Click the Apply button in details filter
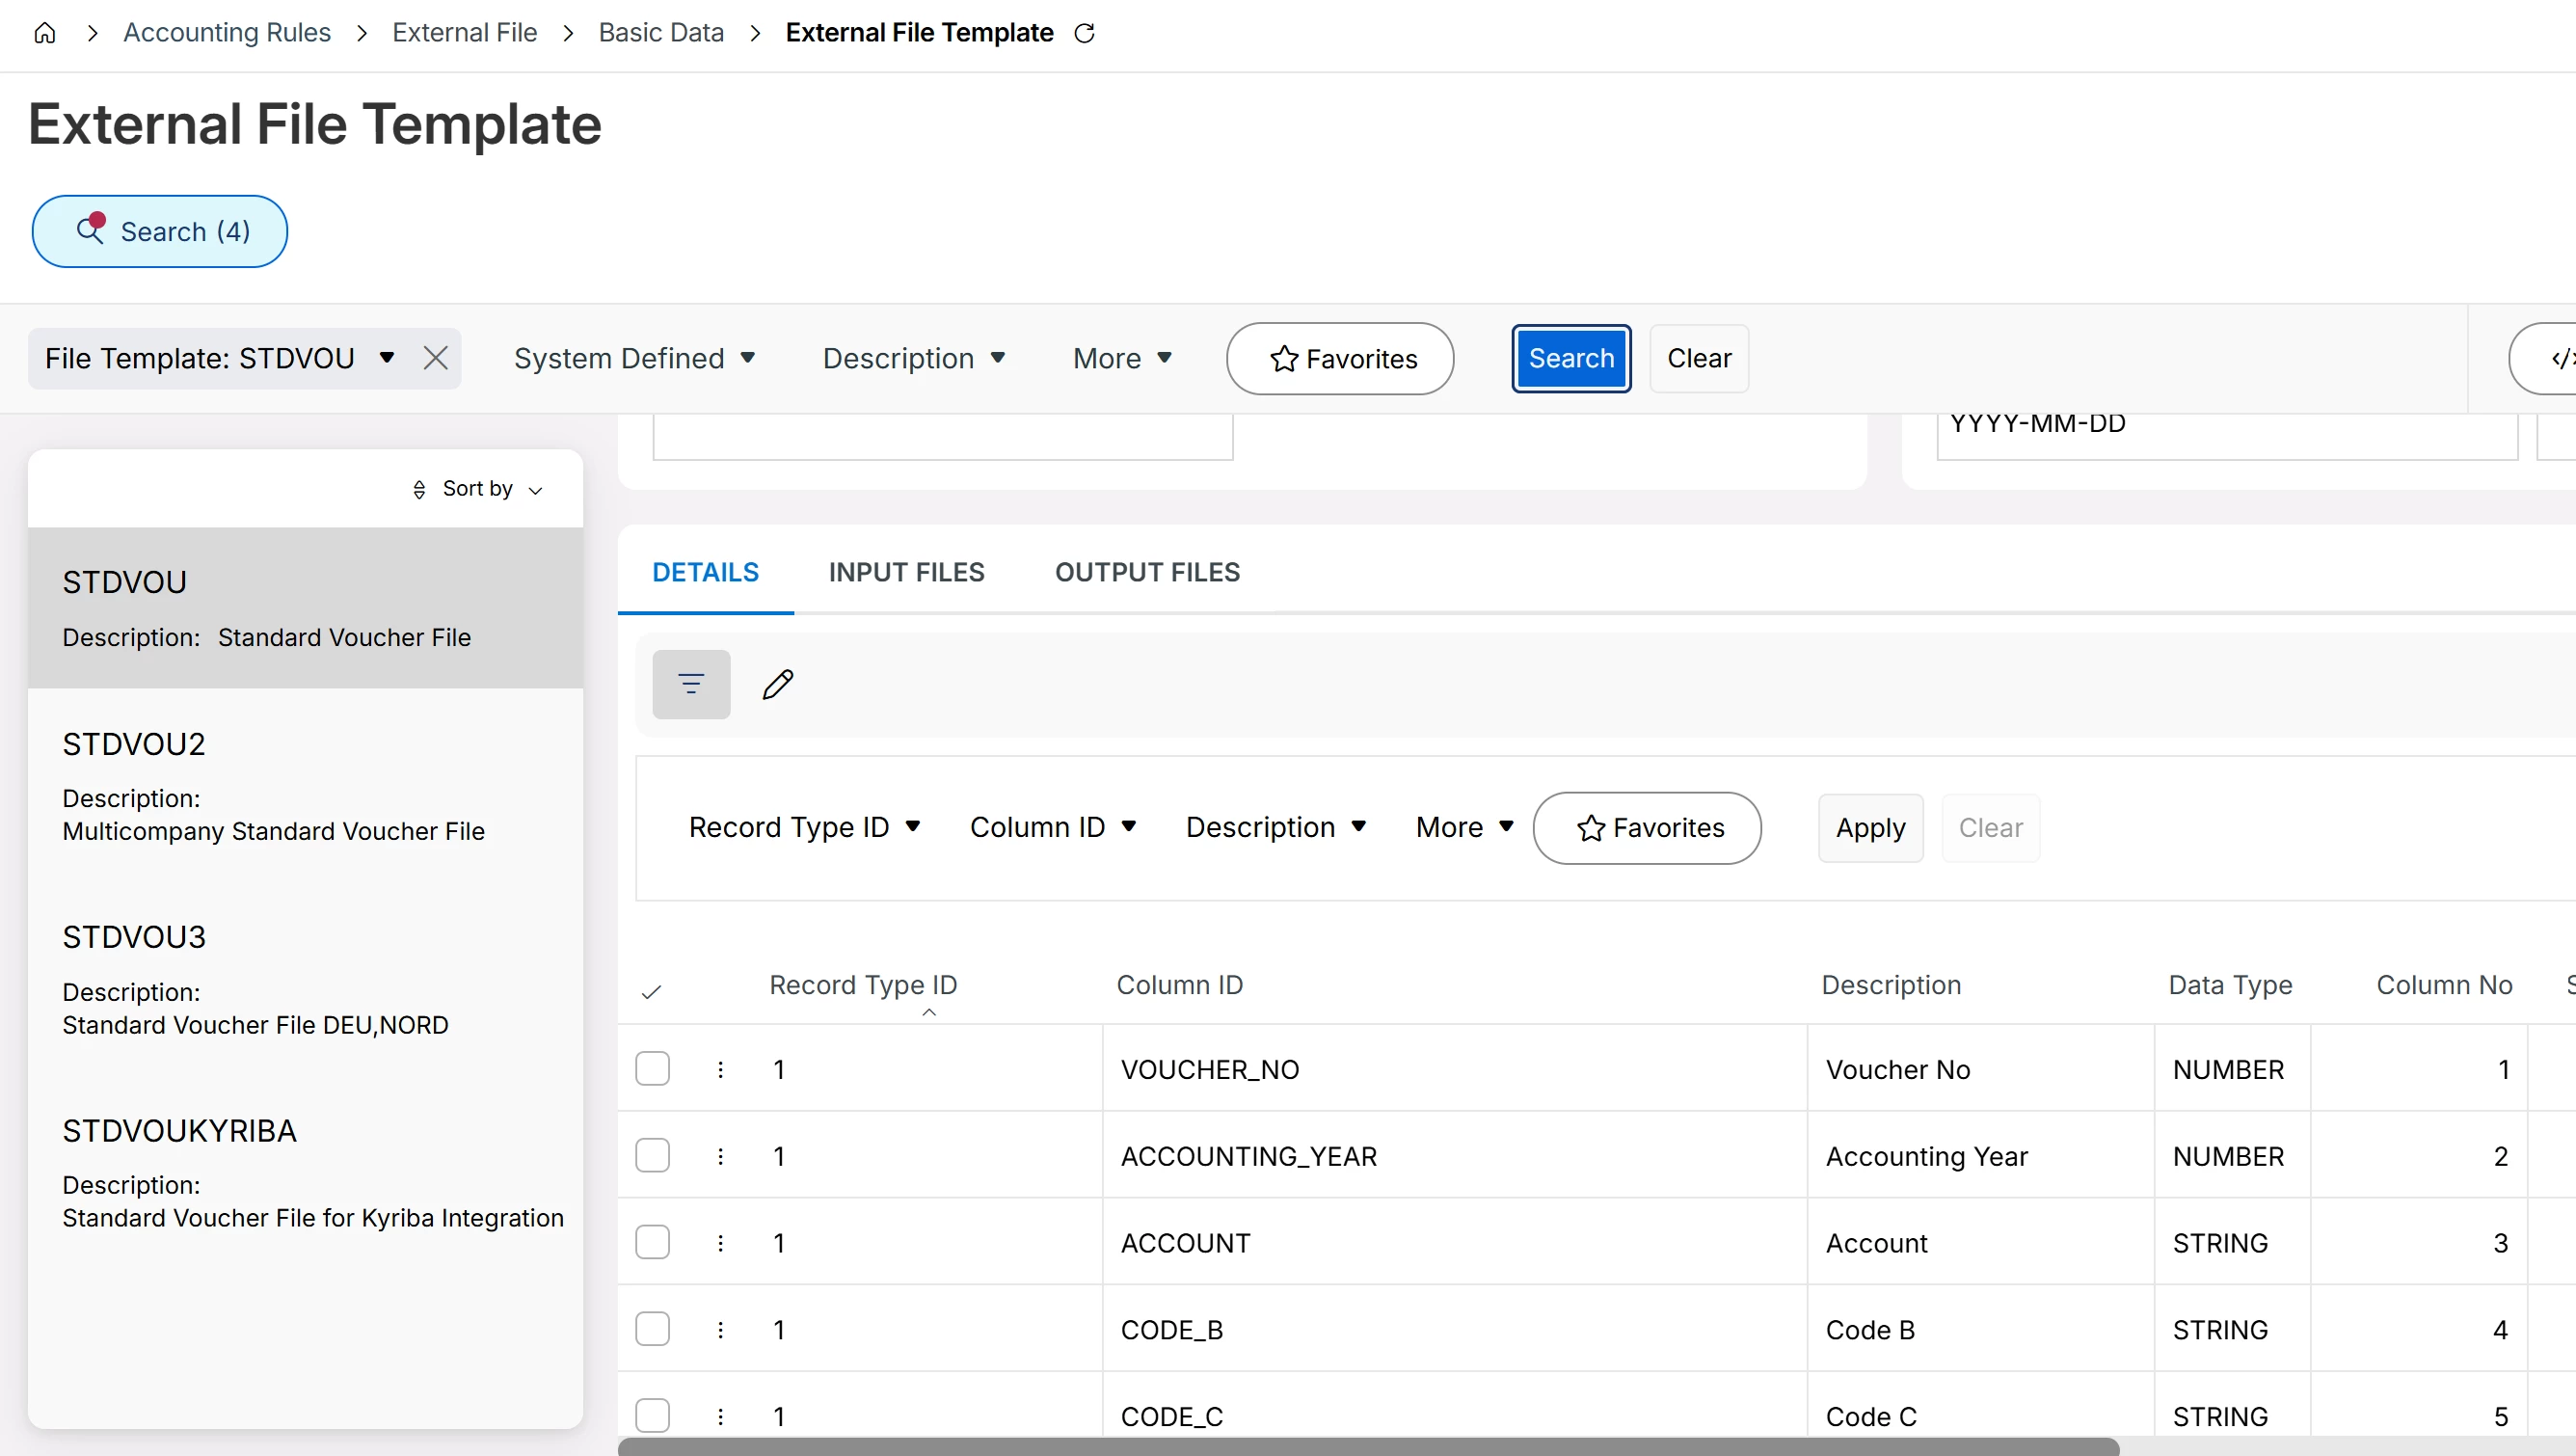The width and height of the screenshot is (2576, 1456). [1870, 828]
